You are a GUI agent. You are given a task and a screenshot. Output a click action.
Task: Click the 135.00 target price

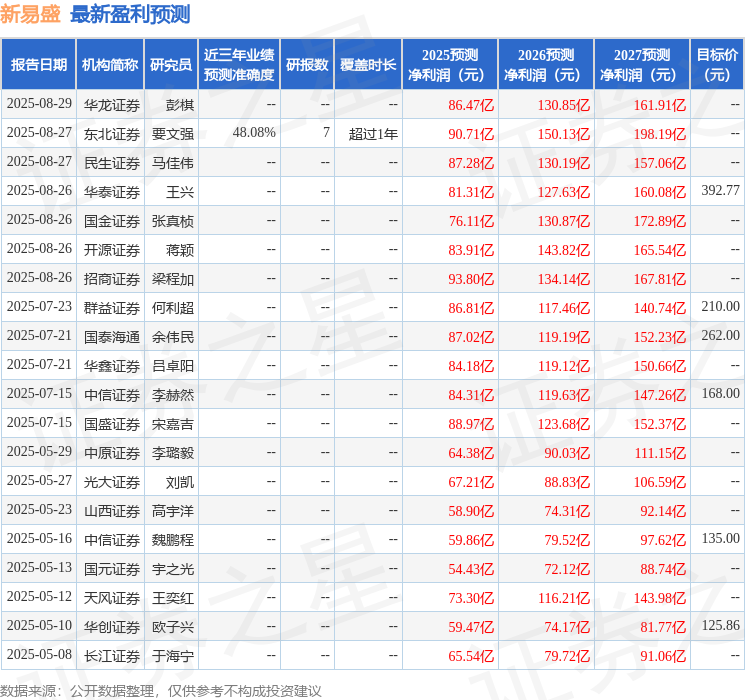[720, 538]
